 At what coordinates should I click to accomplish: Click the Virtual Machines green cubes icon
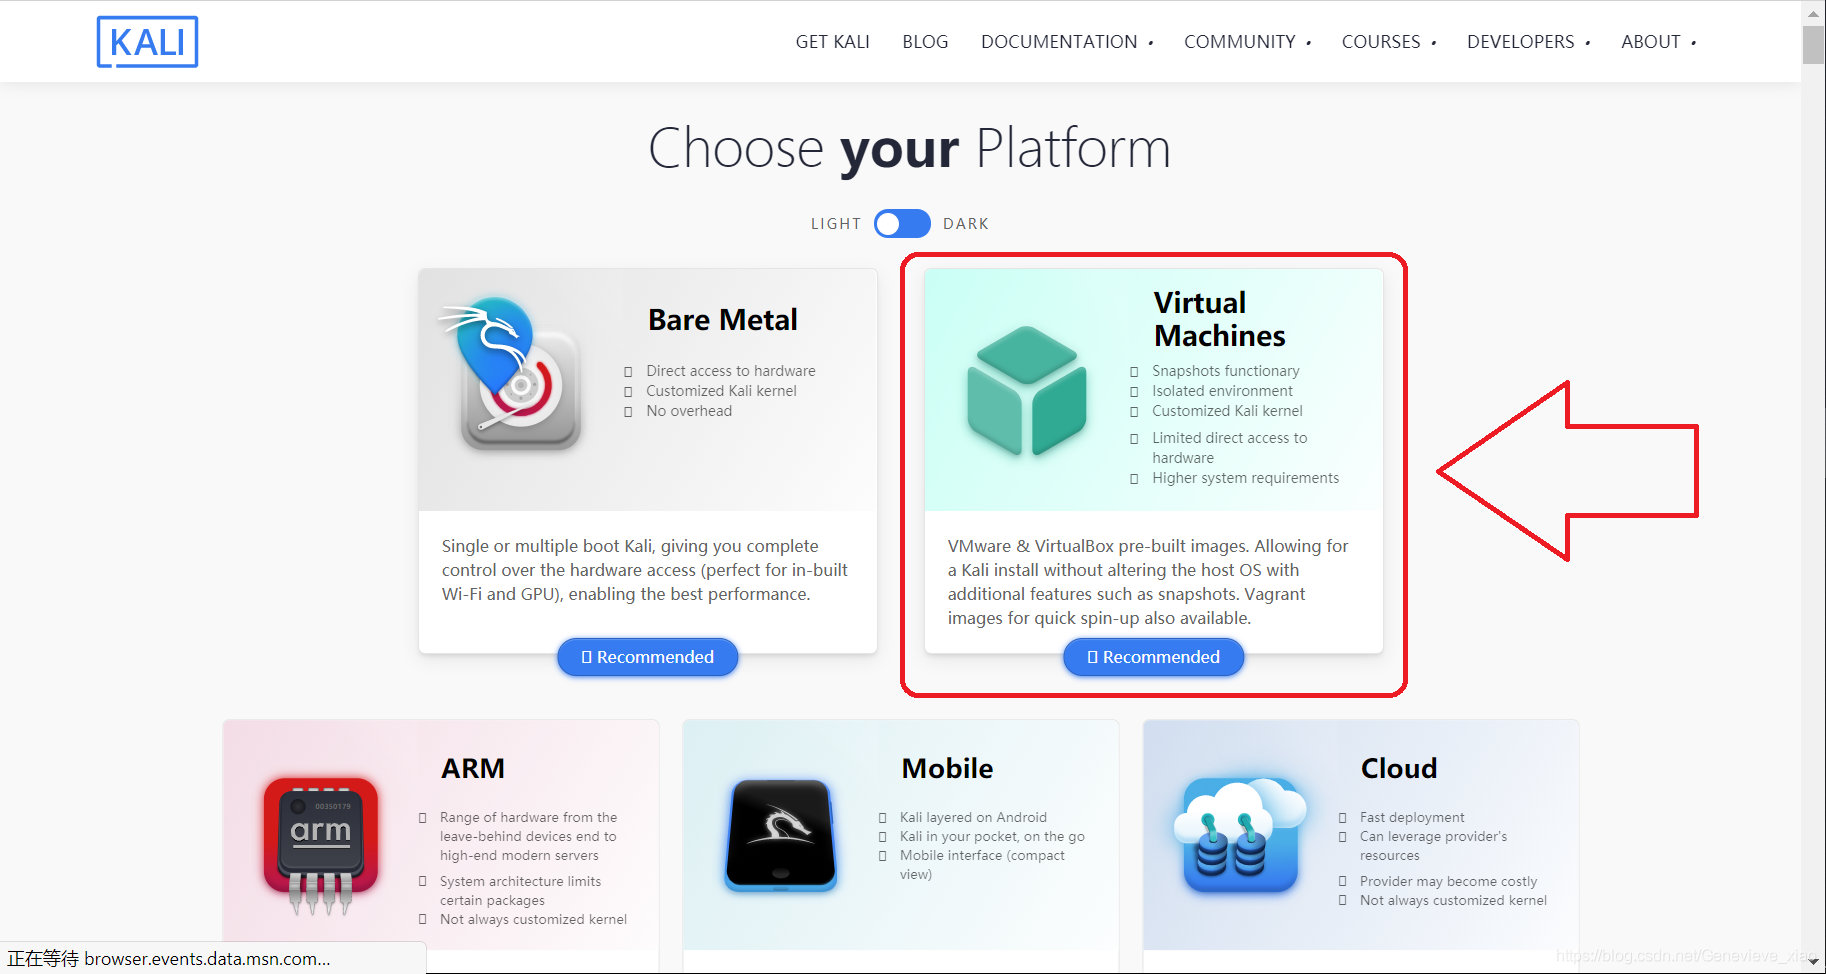point(1026,391)
